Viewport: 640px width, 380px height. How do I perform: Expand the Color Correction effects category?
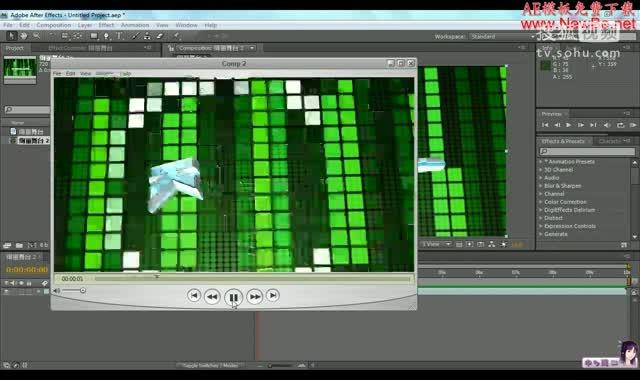pyautogui.click(x=565, y=202)
